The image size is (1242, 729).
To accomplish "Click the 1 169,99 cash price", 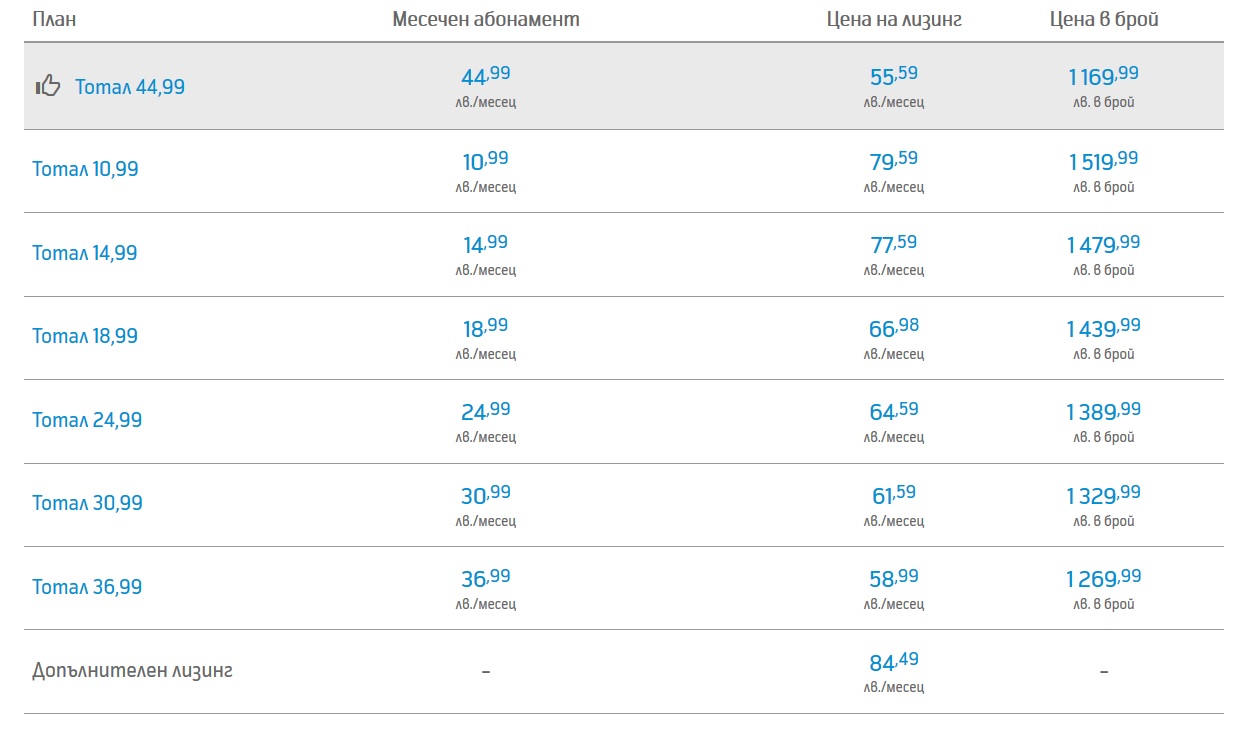I will pos(1103,76).
